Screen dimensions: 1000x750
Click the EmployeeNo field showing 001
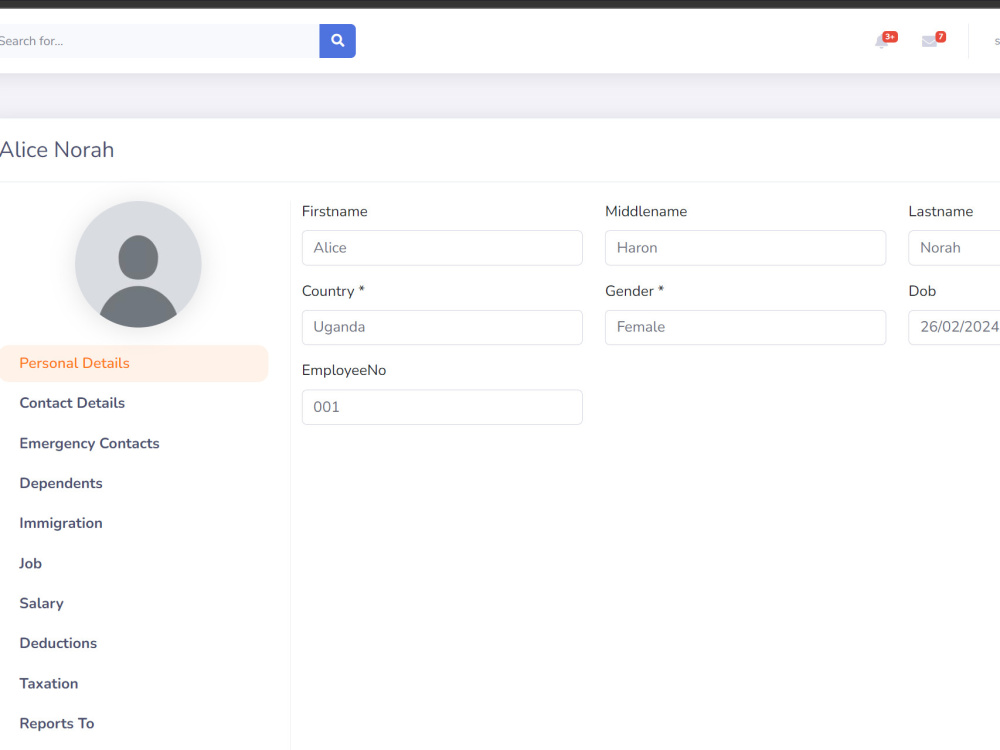(442, 407)
